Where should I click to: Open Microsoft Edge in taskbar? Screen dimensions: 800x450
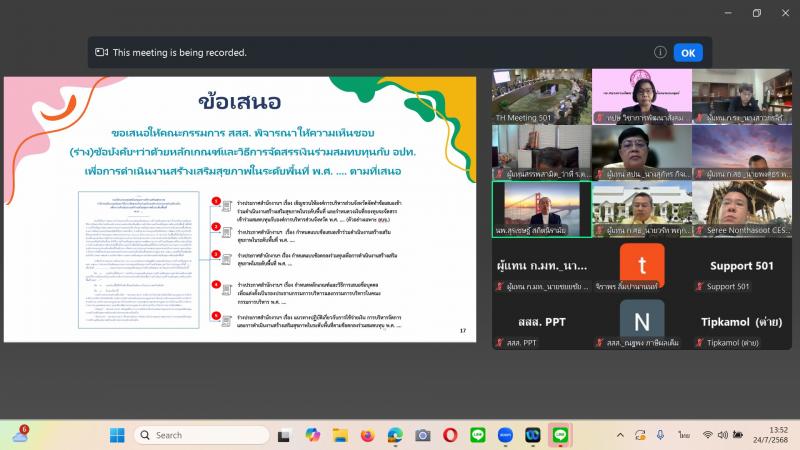[395, 435]
